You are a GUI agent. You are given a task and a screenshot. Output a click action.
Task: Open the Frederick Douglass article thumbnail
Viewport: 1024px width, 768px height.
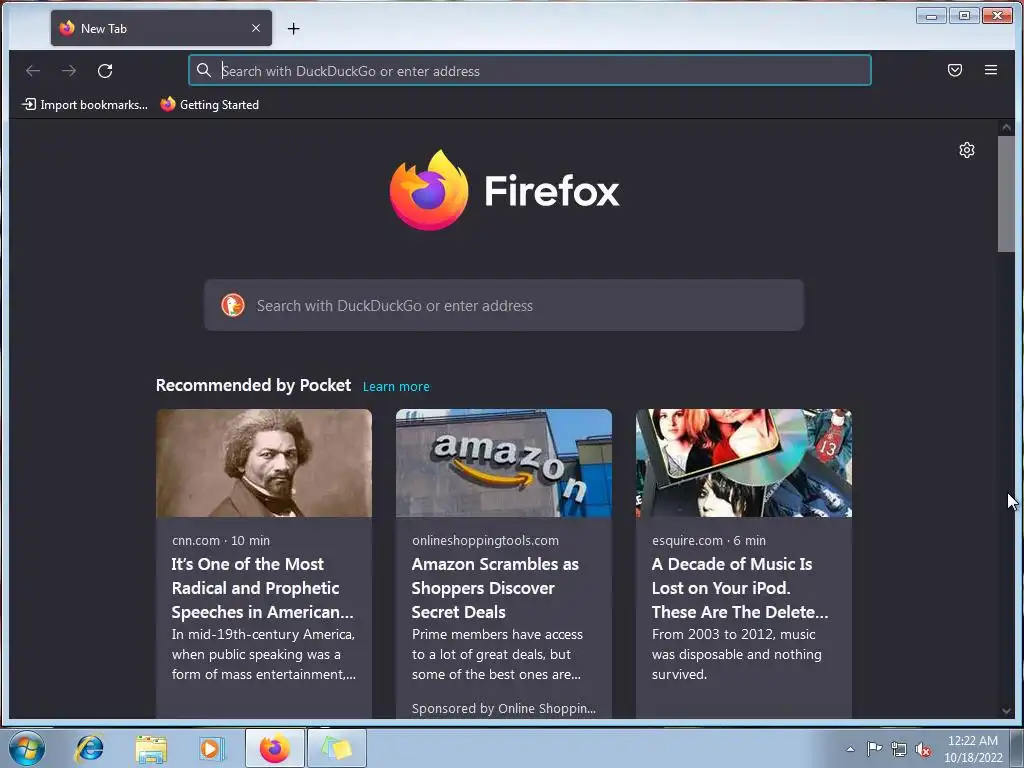click(x=264, y=463)
